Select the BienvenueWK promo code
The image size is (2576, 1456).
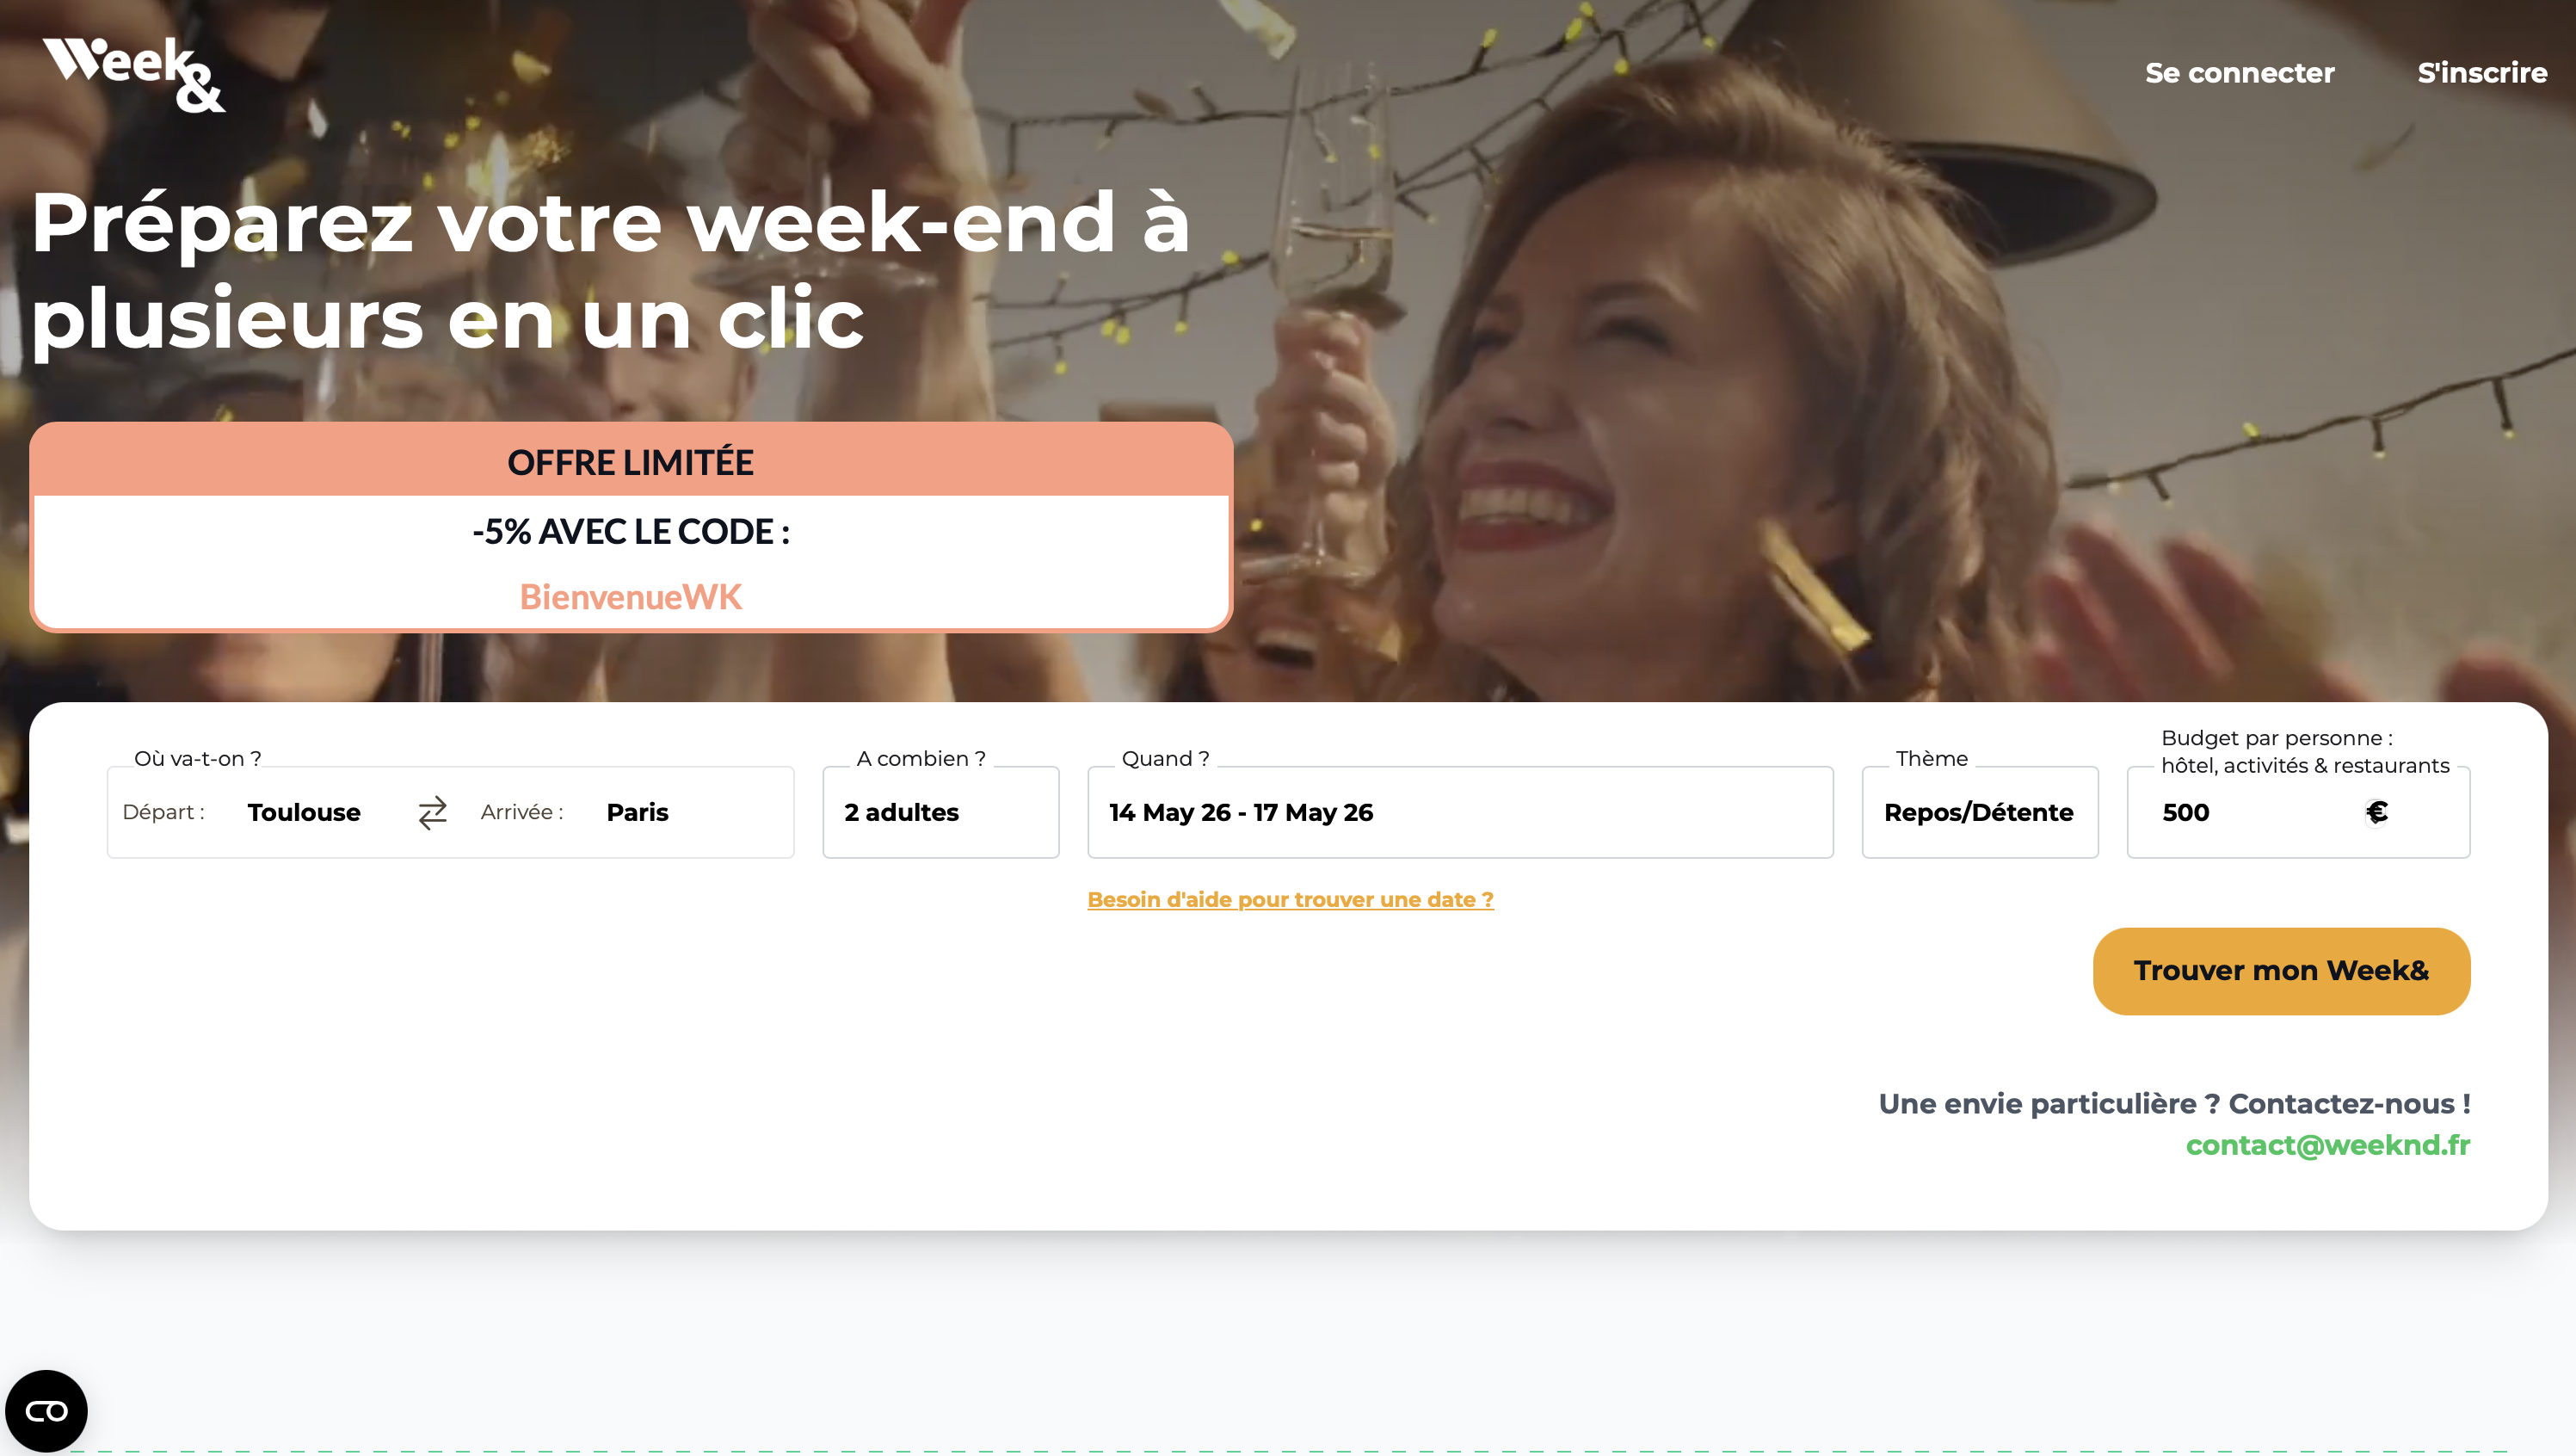pyautogui.click(x=631, y=597)
